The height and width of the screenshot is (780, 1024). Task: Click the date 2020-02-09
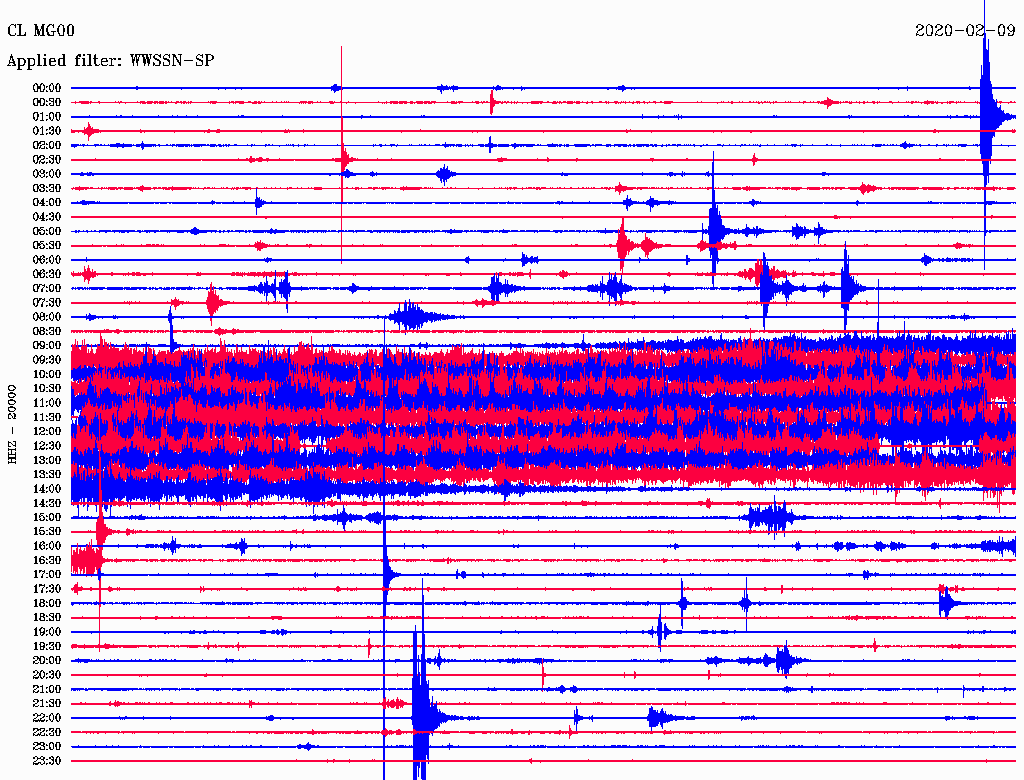tap(965, 31)
